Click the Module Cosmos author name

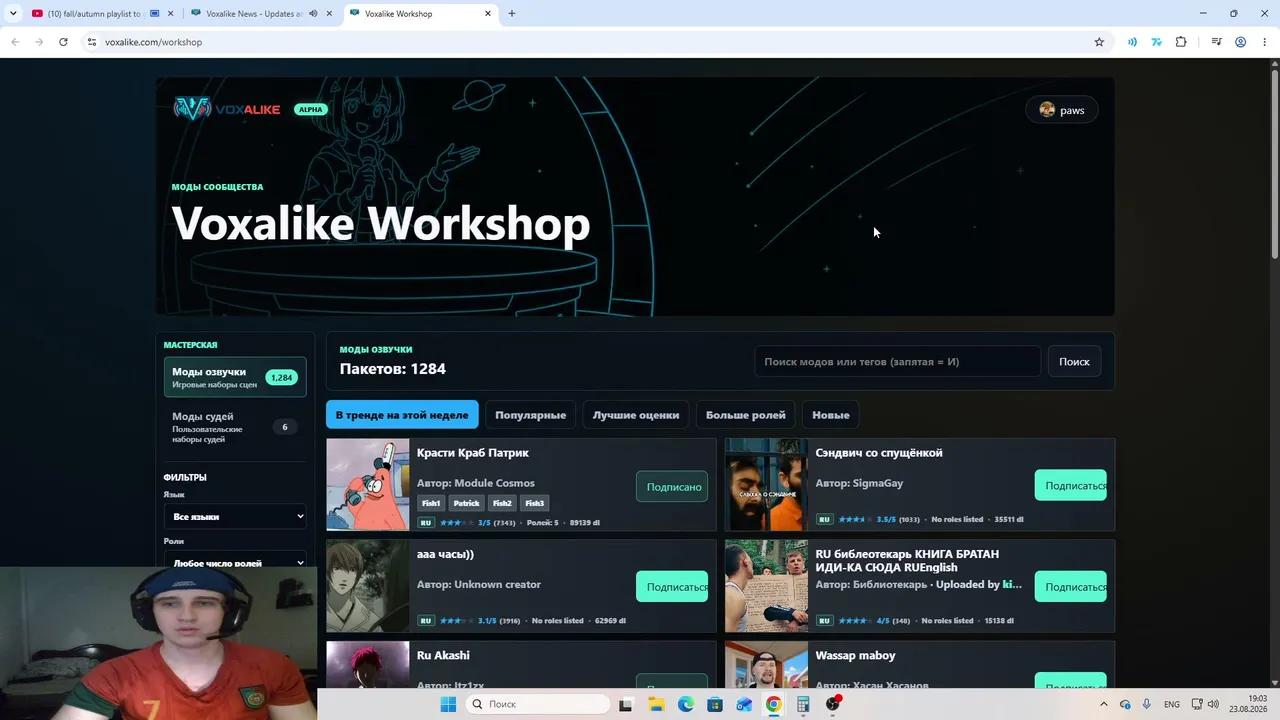pos(494,483)
